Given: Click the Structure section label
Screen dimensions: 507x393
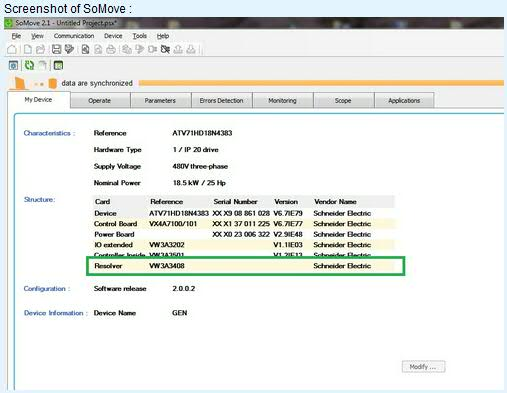Looking at the screenshot, I should pyautogui.click(x=39, y=200).
